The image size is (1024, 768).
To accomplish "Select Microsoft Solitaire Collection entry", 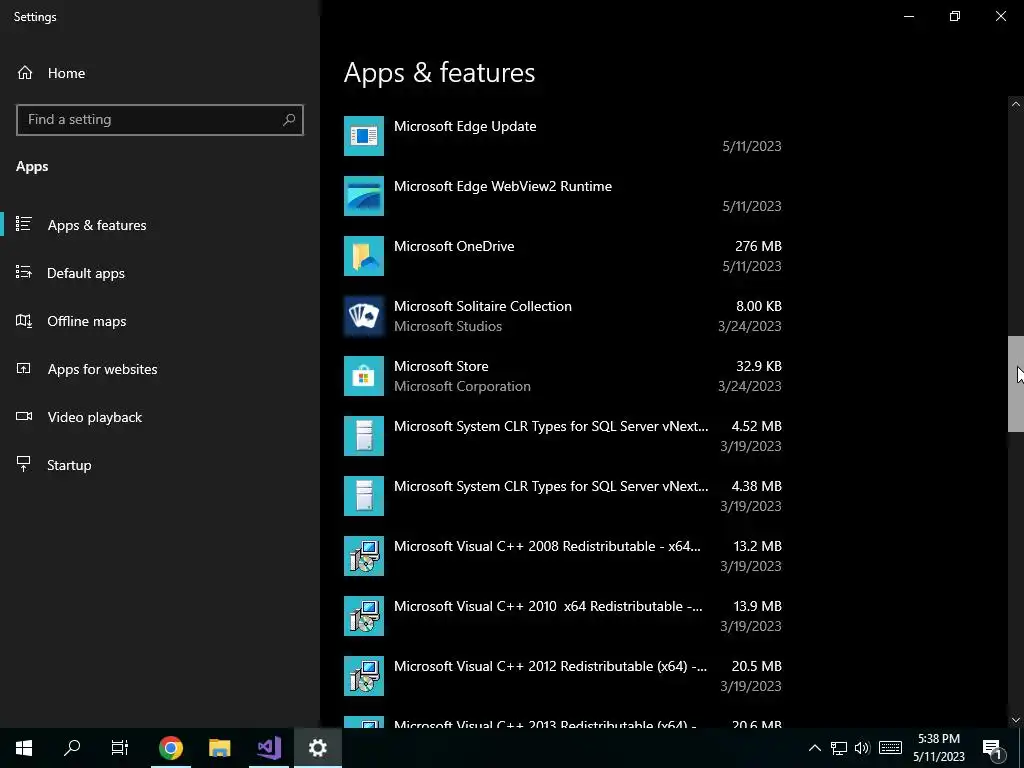I will pos(563,316).
